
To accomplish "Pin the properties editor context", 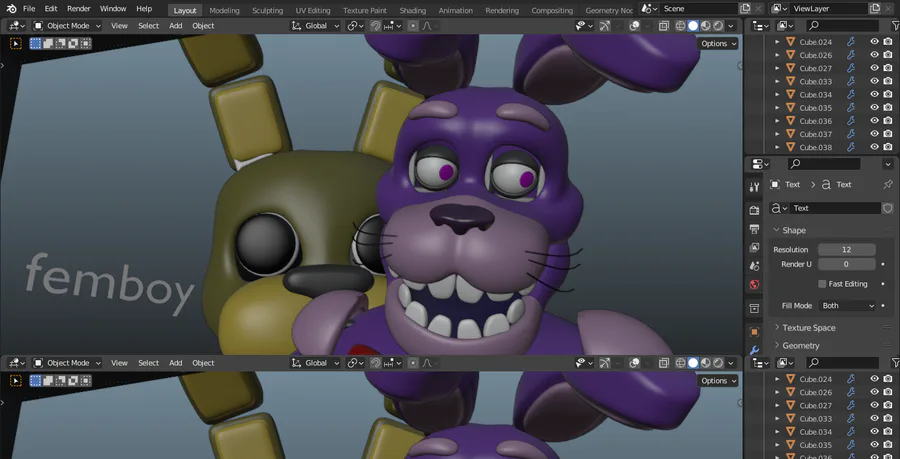I will coord(887,184).
